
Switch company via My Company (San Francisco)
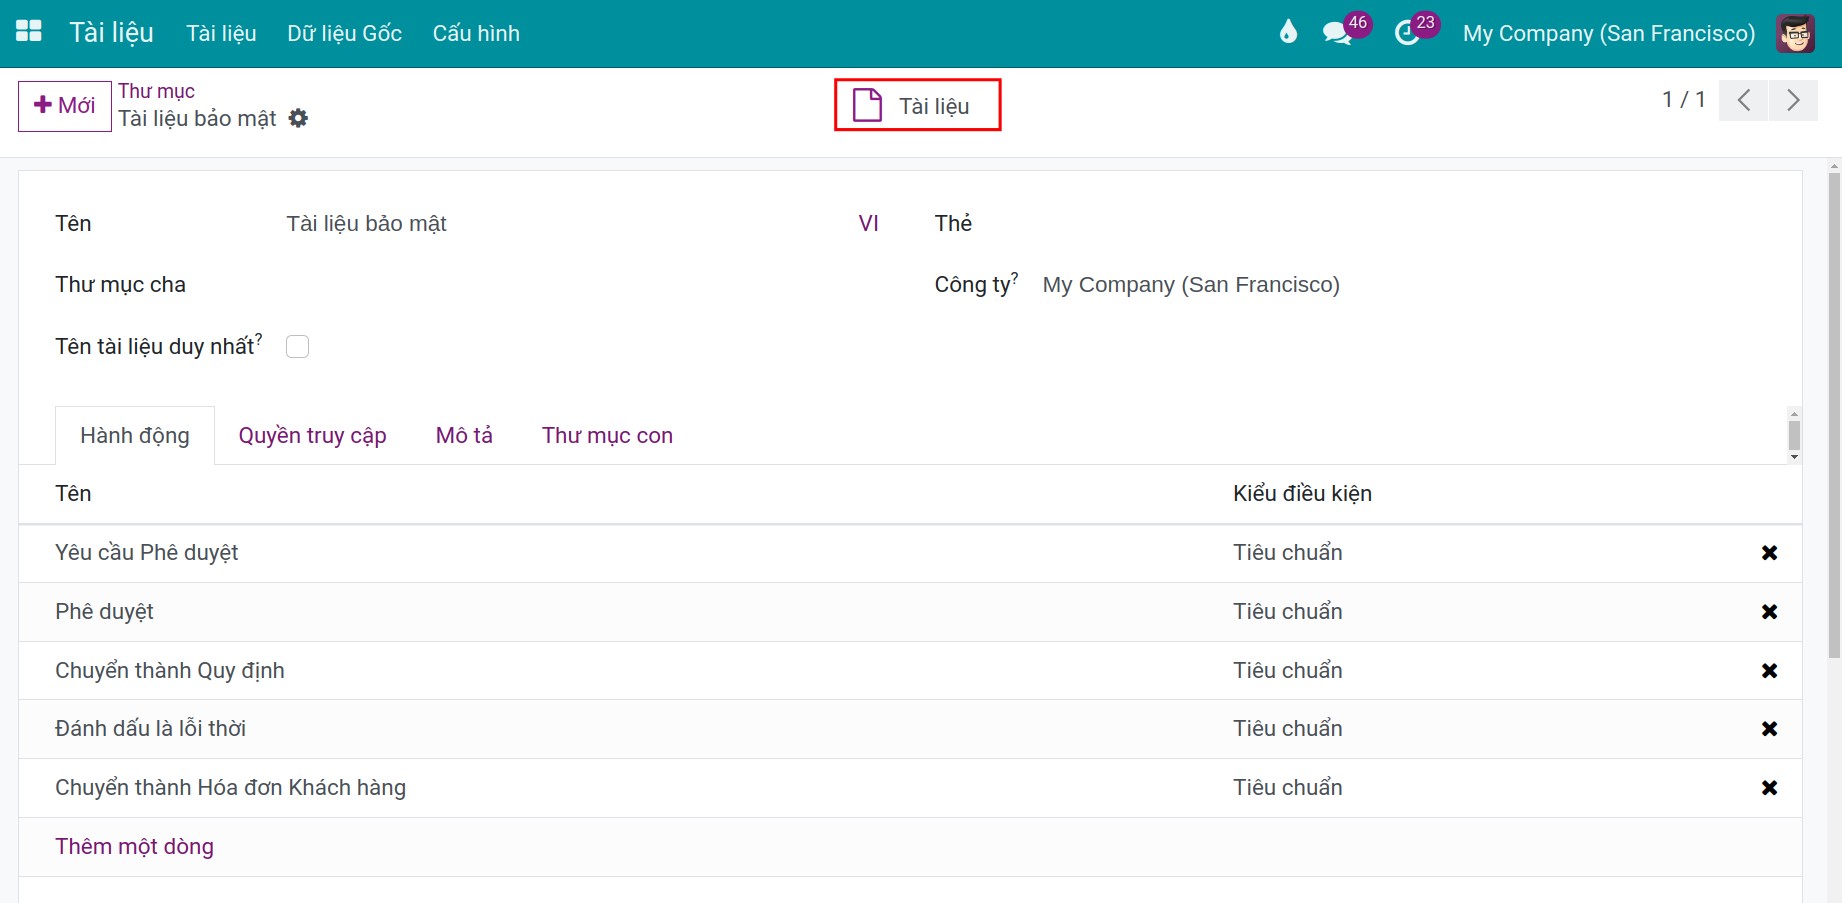click(1608, 33)
